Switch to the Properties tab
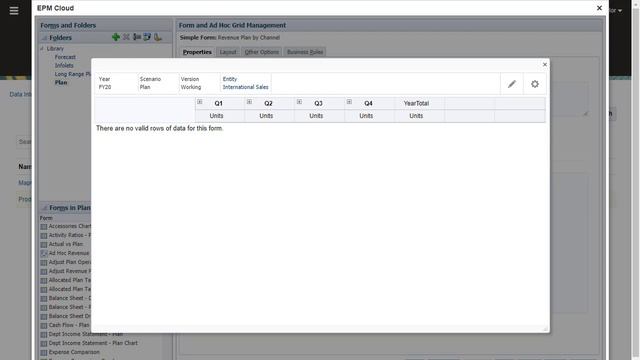 point(197,52)
